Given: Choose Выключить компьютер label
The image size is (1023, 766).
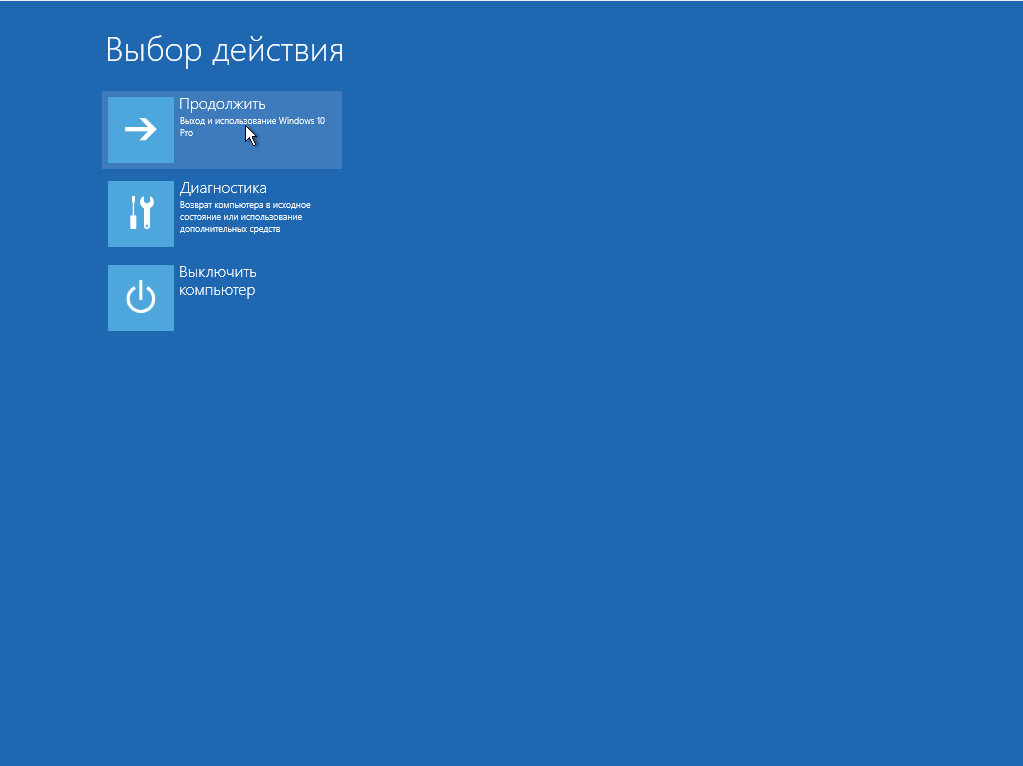Looking at the screenshot, I should click(217, 281).
